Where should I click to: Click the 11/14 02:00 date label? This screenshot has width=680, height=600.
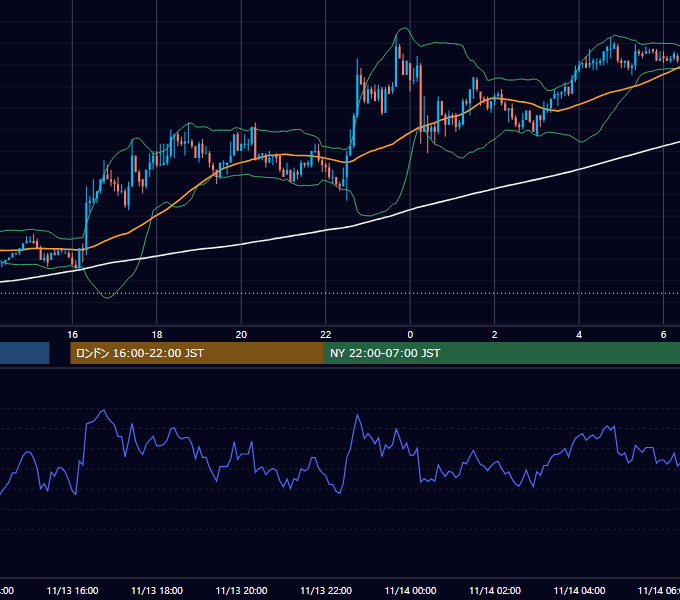click(495, 590)
